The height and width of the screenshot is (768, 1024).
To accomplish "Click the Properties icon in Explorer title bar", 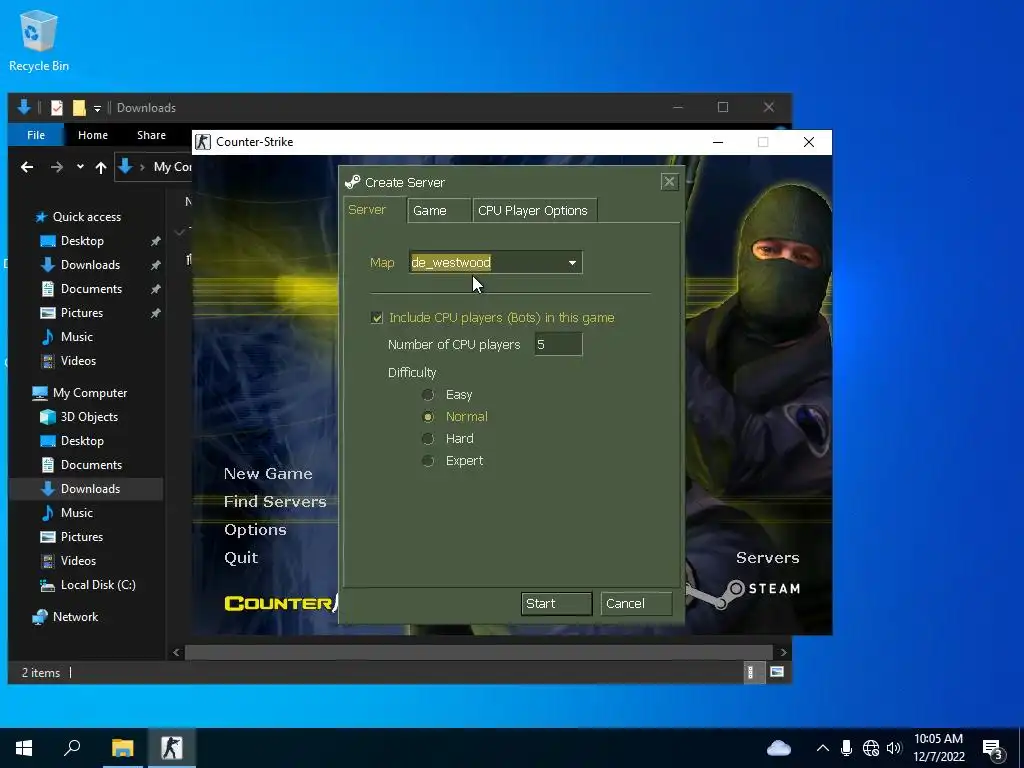I will pyautogui.click(x=57, y=108).
